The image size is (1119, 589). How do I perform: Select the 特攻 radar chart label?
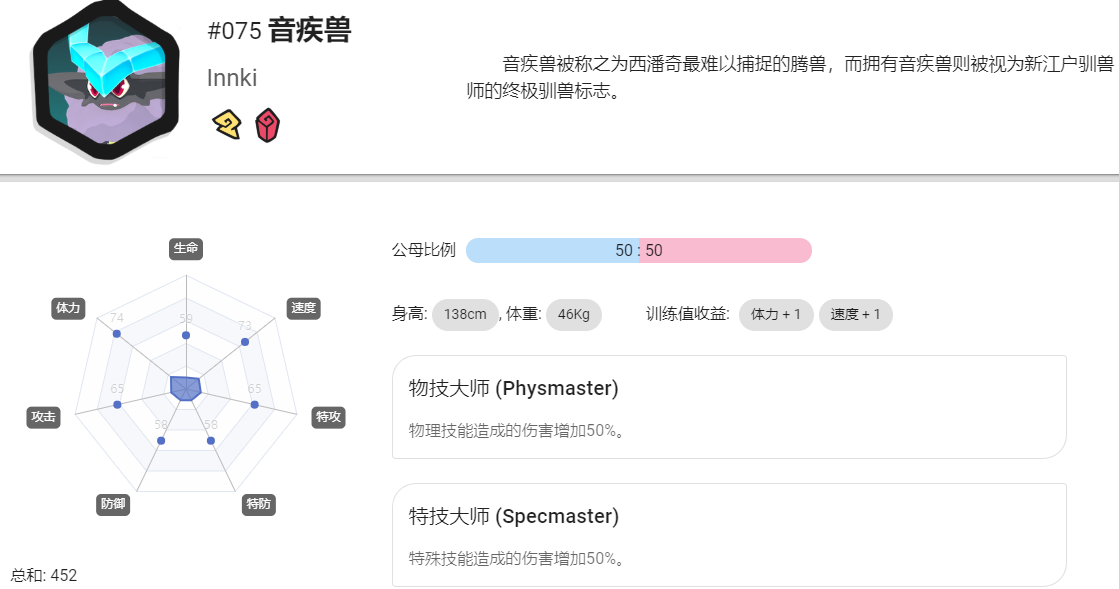point(328,417)
